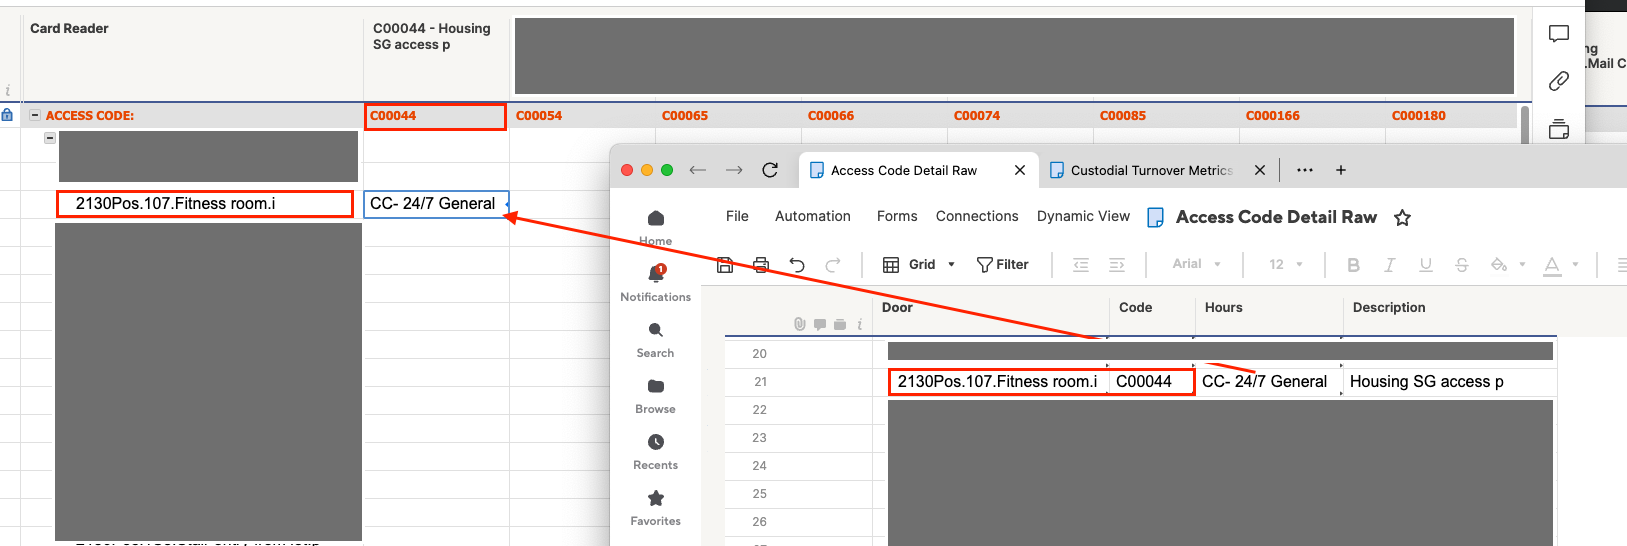Open the fill color dropdown arrow

[1522, 264]
